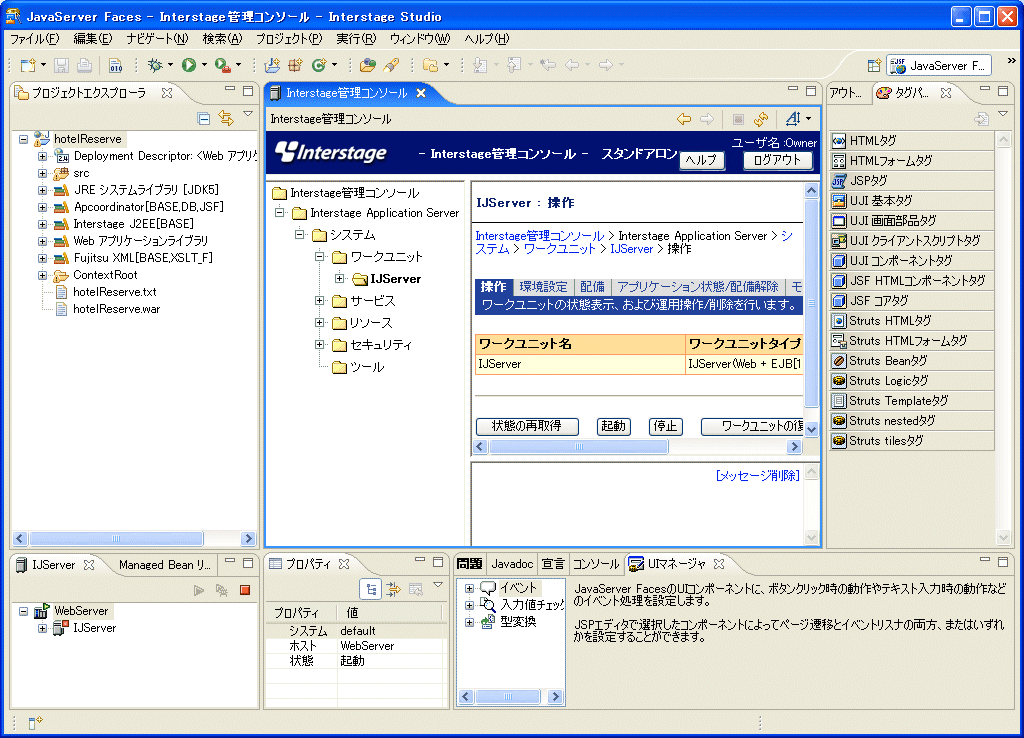Toggle Link with Editor in Project Explorer

[x=226, y=118]
